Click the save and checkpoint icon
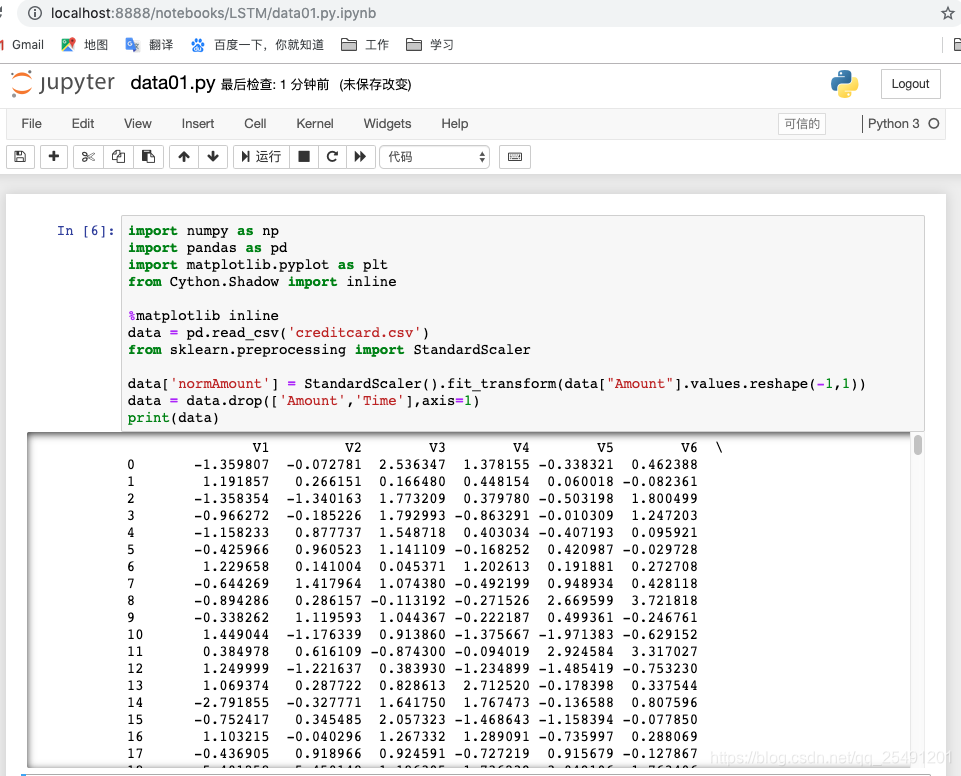This screenshot has height=776, width=961. pyautogui.click(x=20, y=157)
